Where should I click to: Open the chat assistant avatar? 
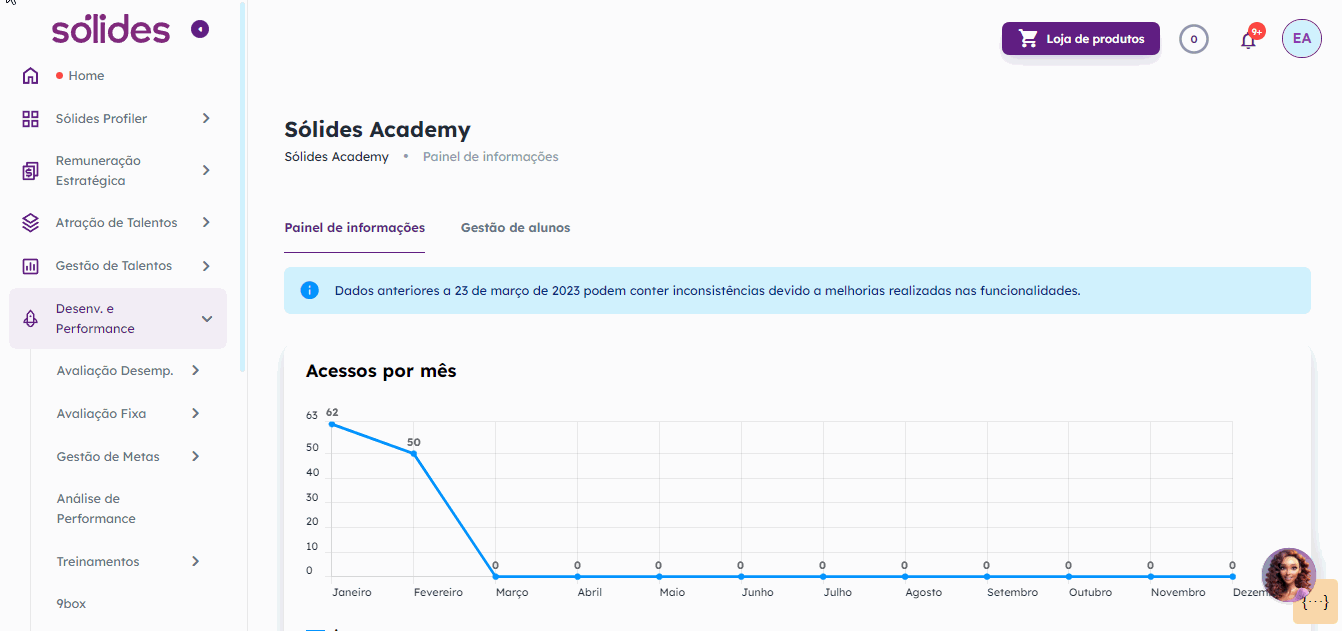(1289, 574)
